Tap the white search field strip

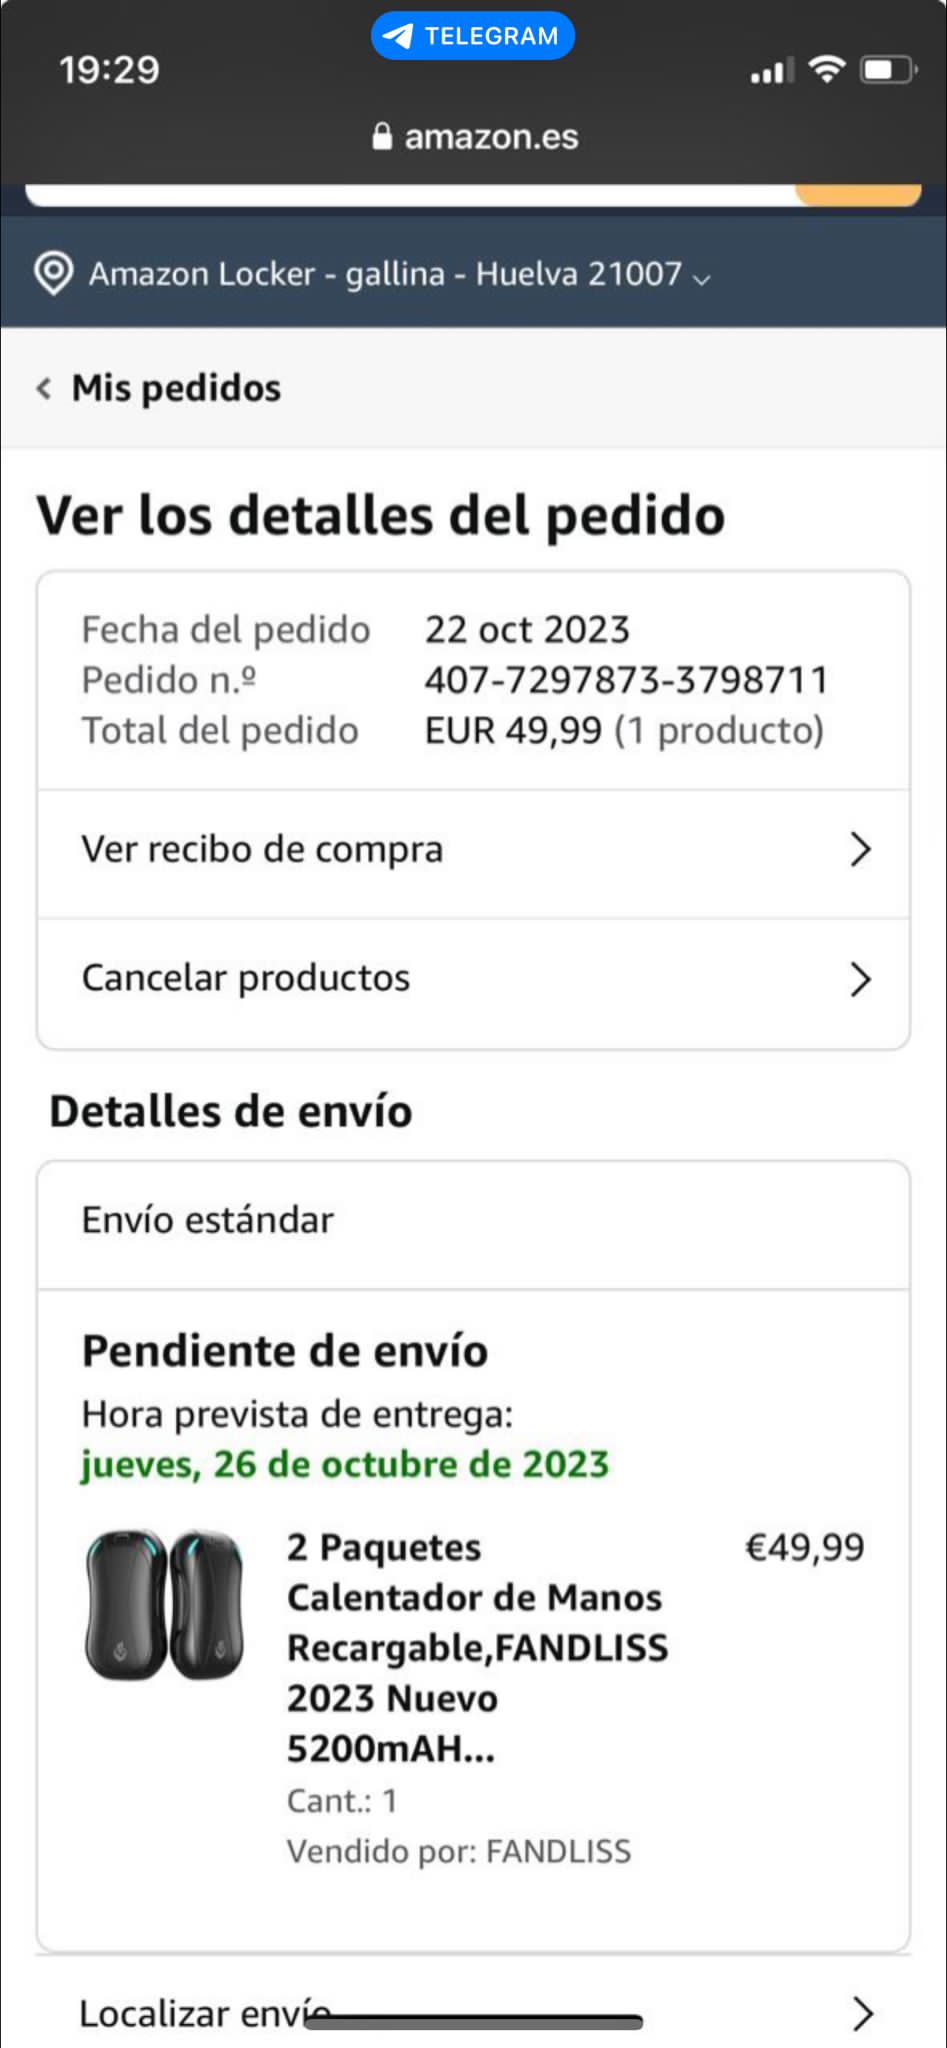pos(410,195)
